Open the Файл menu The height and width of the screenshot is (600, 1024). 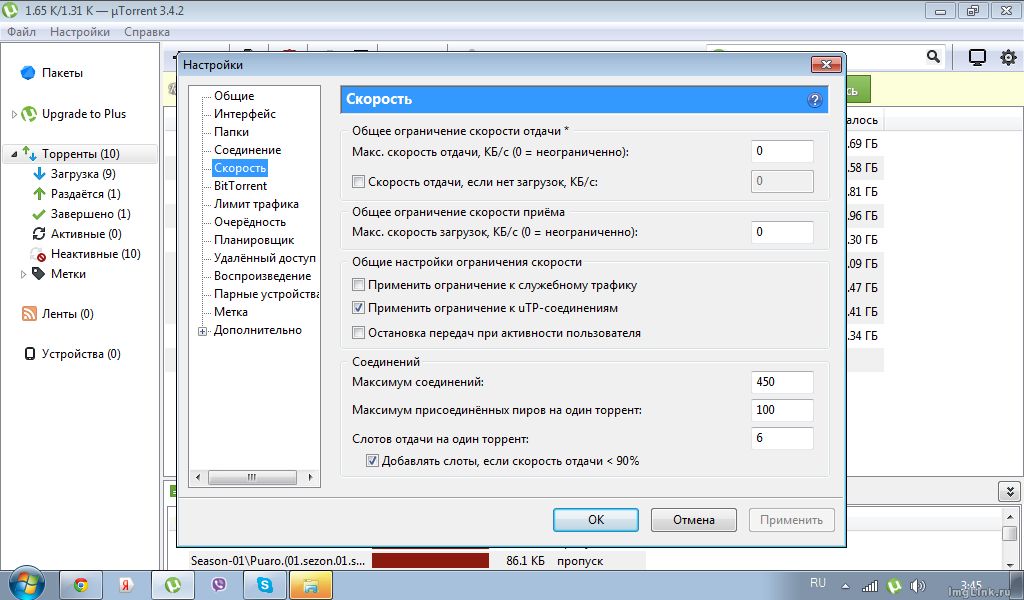[22, 31]
